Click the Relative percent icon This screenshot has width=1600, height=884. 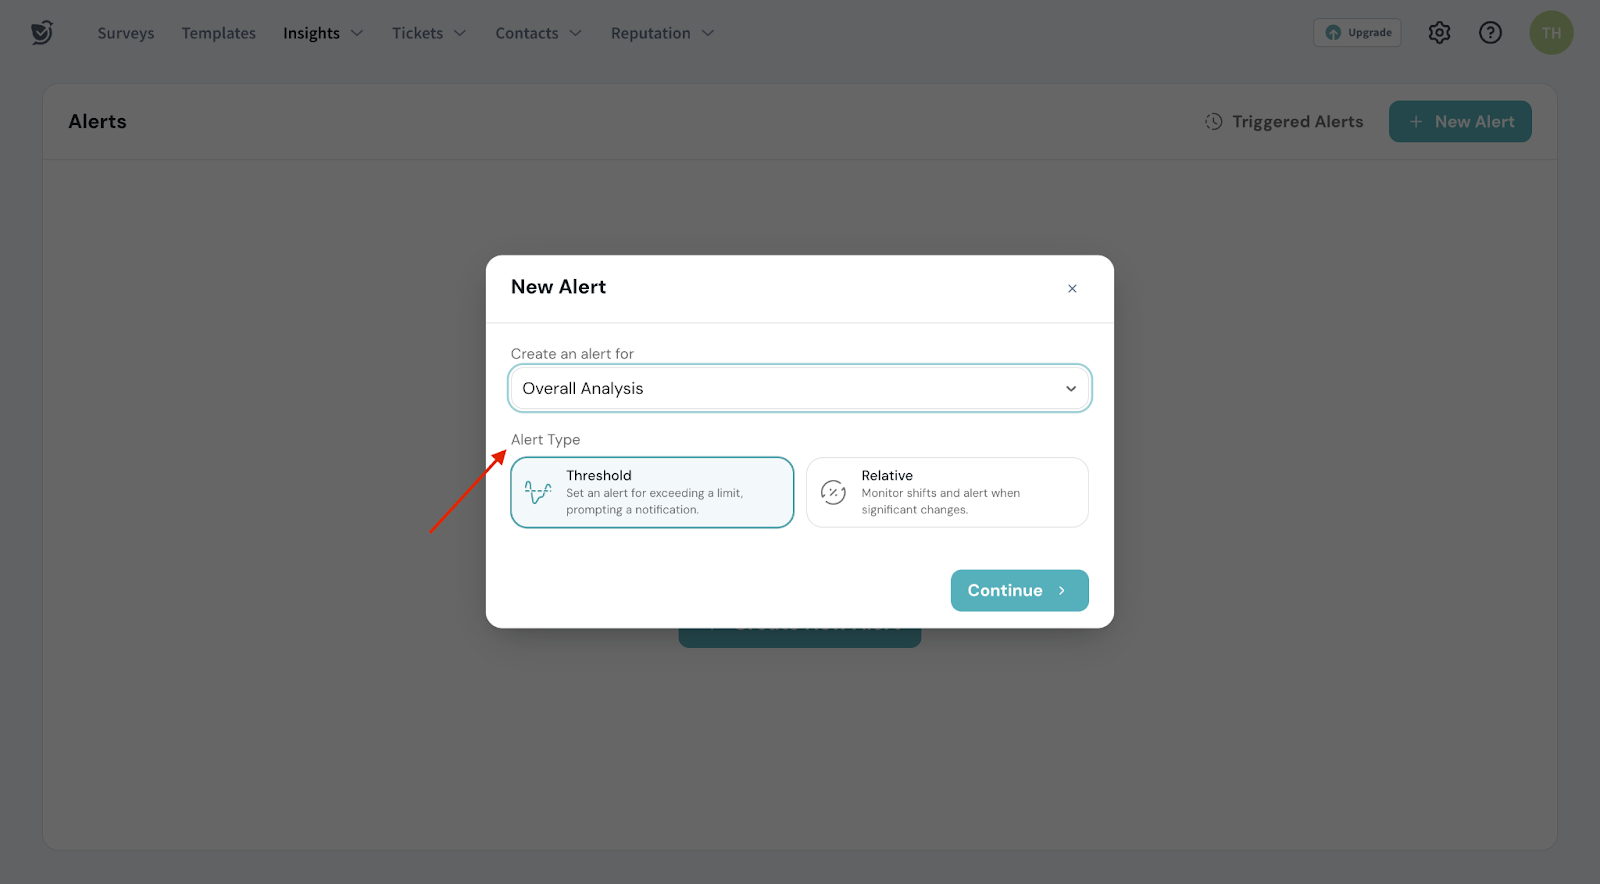[833, 492]
